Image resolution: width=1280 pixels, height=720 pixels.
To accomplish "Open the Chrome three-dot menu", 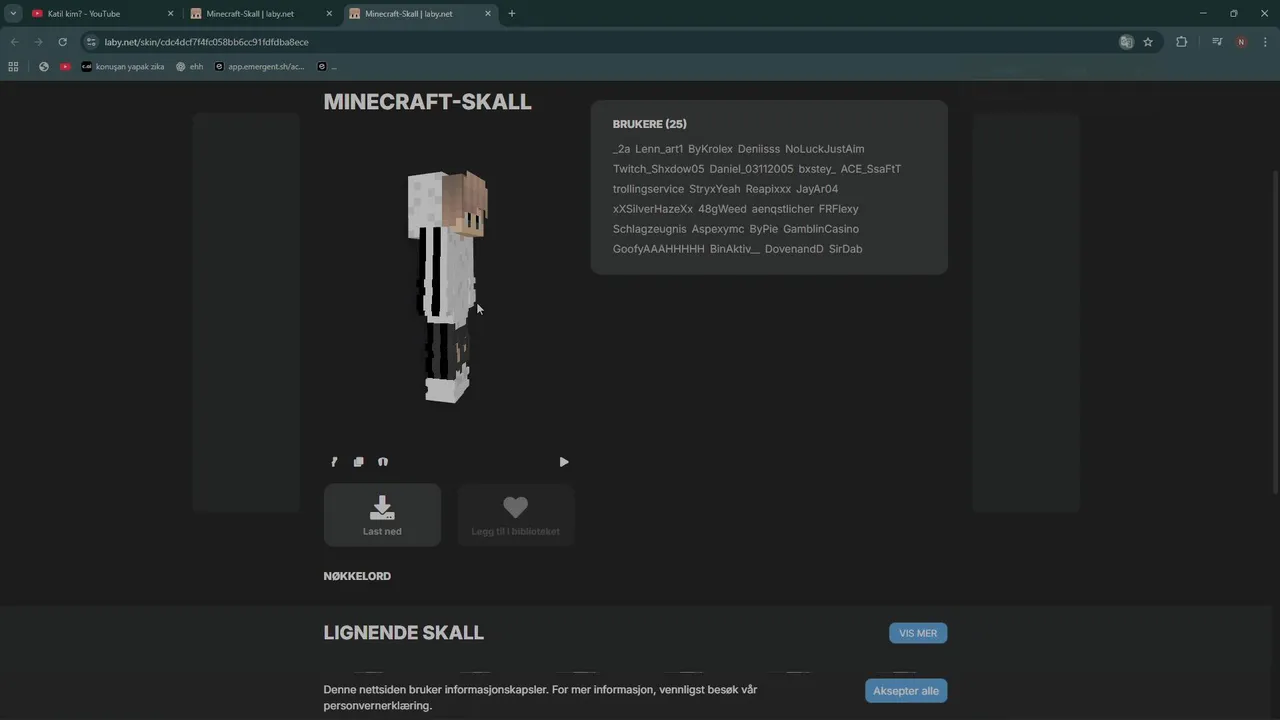I will [1265, 42].
